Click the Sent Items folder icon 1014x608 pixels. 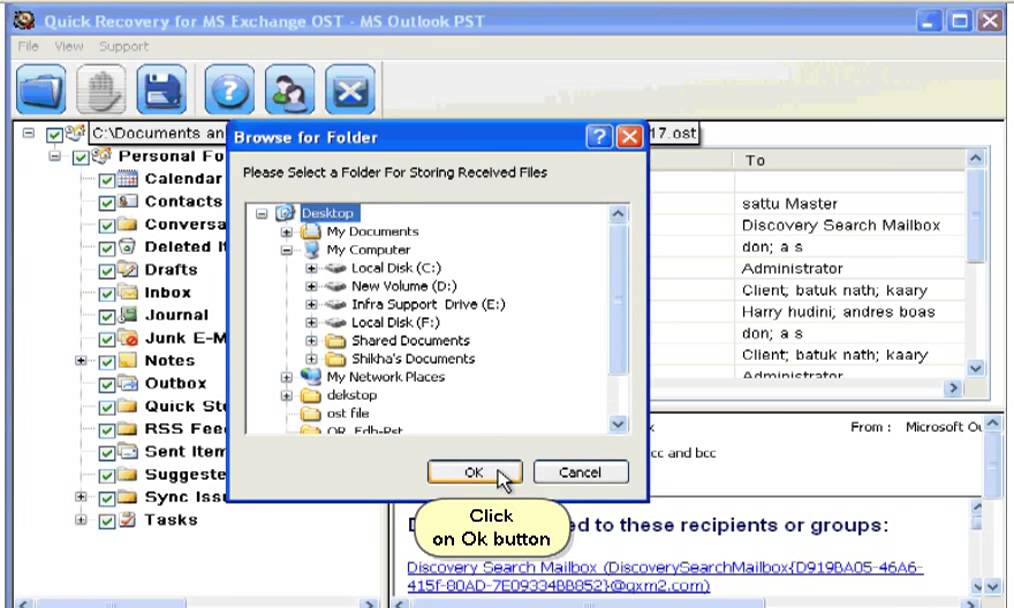(128, 451)
